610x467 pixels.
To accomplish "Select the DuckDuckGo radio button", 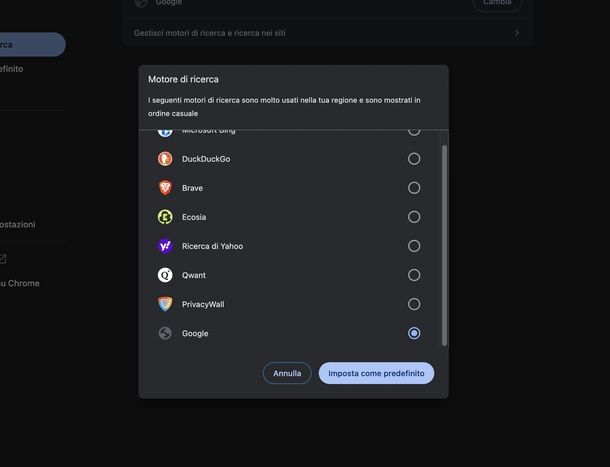I will pos(414,159).
